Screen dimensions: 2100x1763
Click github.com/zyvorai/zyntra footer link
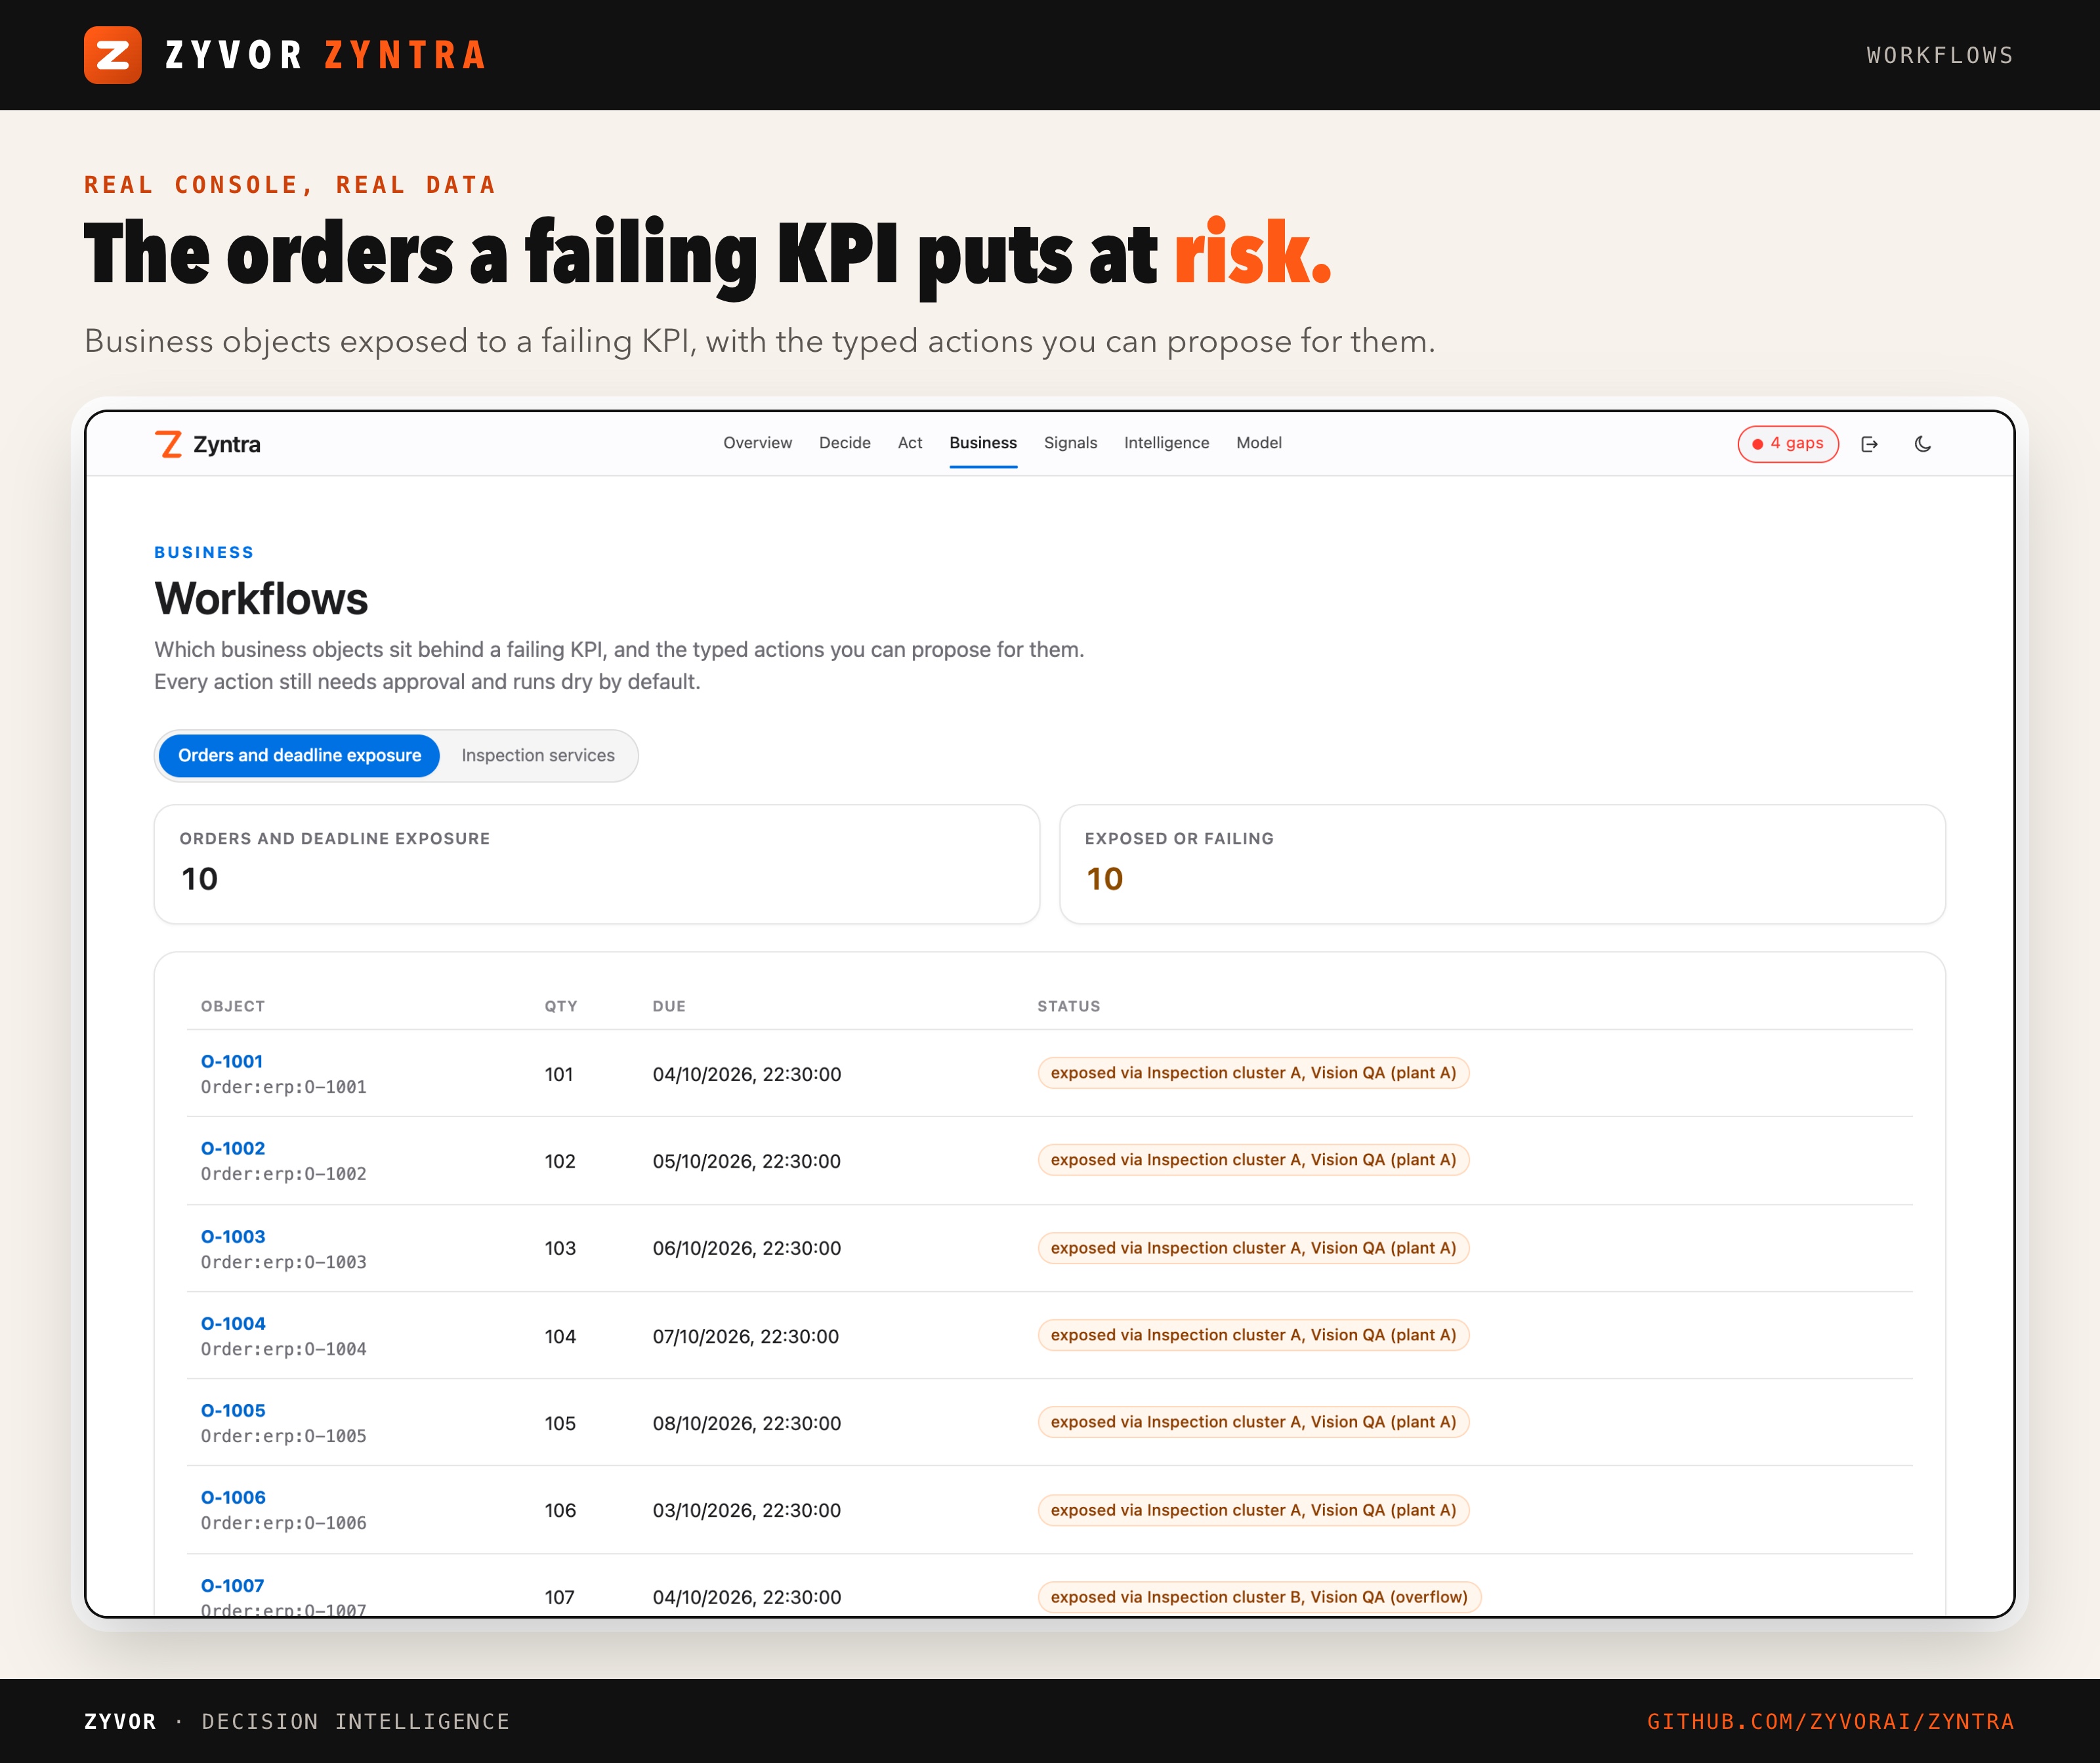tap(1830, 1721)
